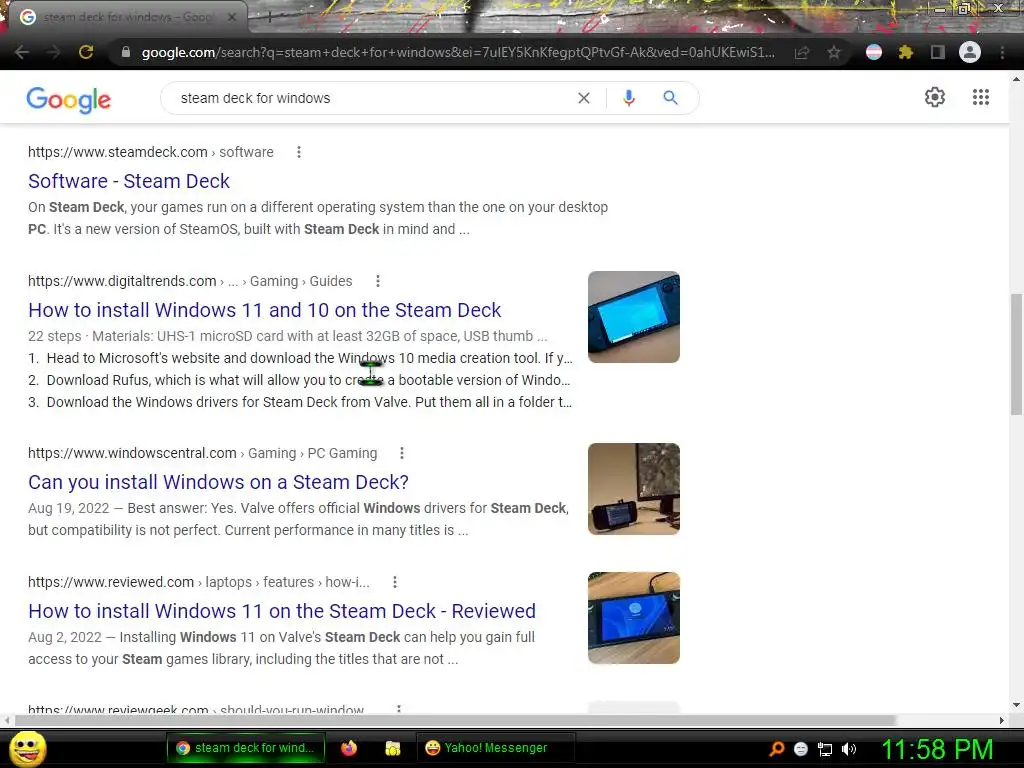Reload the Google search page
This screenshot has height=768, width=1024.
click(x=86, y=52)
